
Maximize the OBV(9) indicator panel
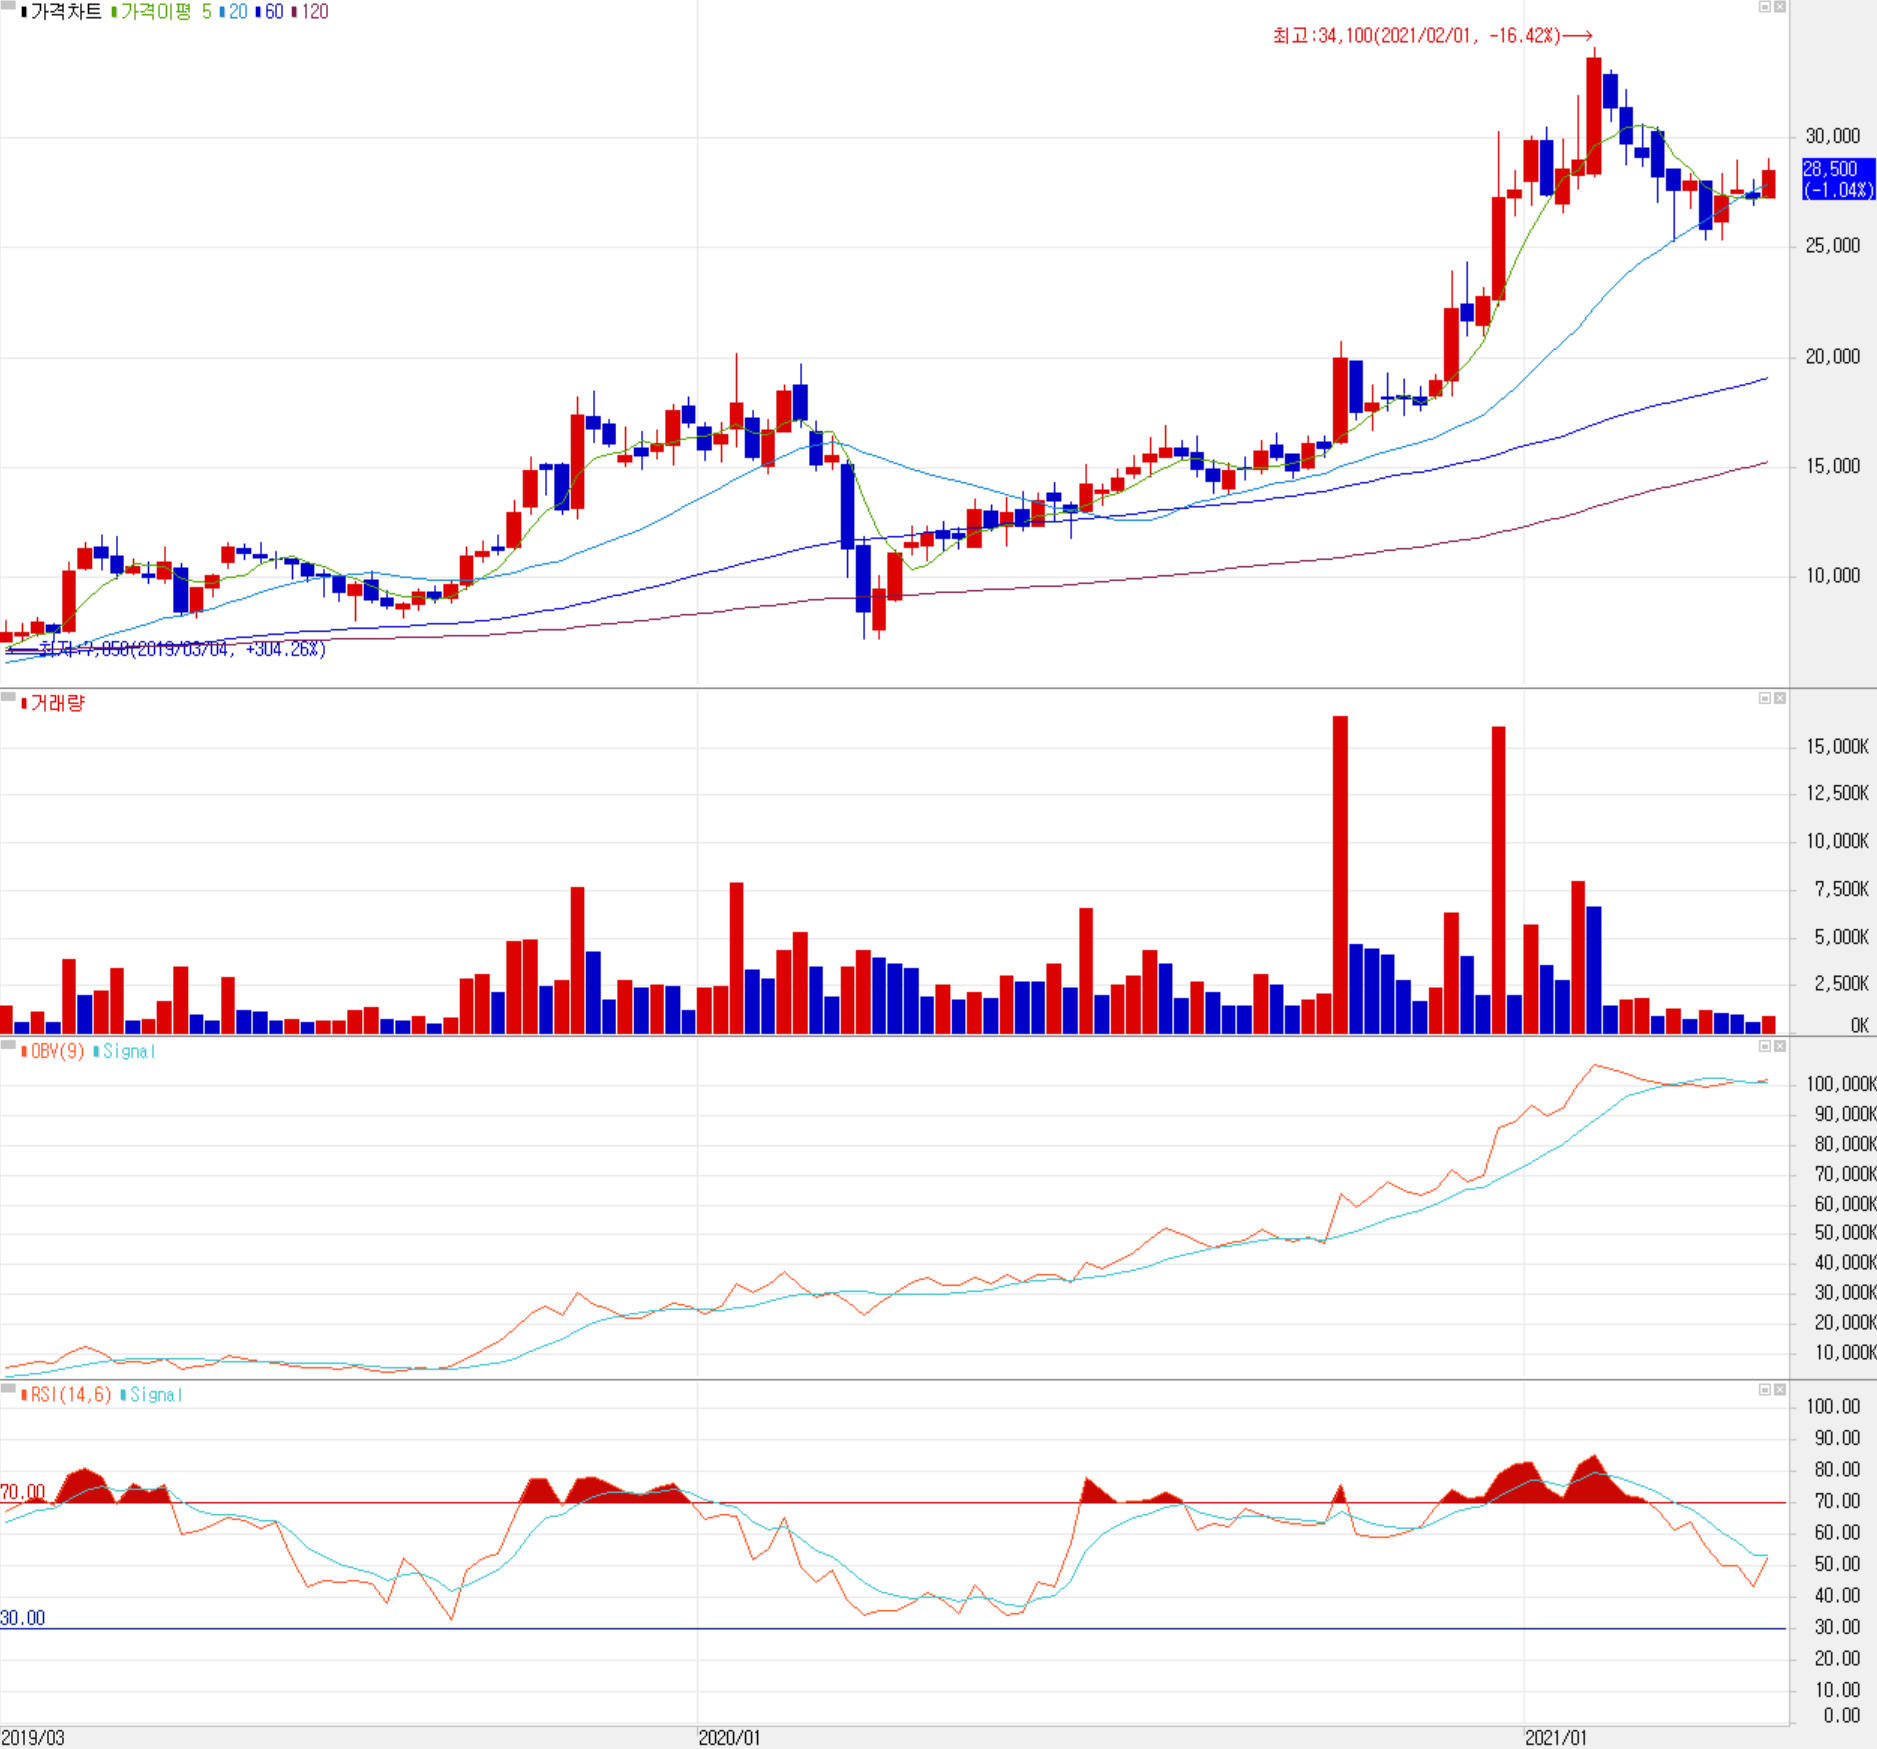1765,1046
